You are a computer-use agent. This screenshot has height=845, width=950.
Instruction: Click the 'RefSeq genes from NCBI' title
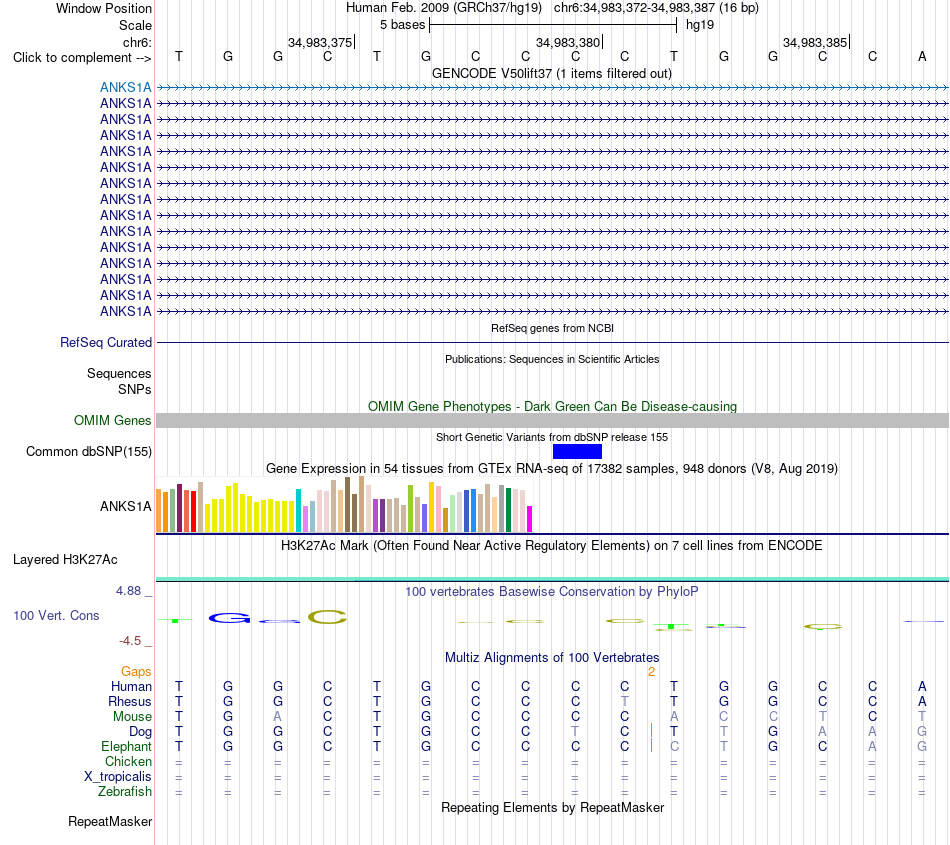[552, 328]
